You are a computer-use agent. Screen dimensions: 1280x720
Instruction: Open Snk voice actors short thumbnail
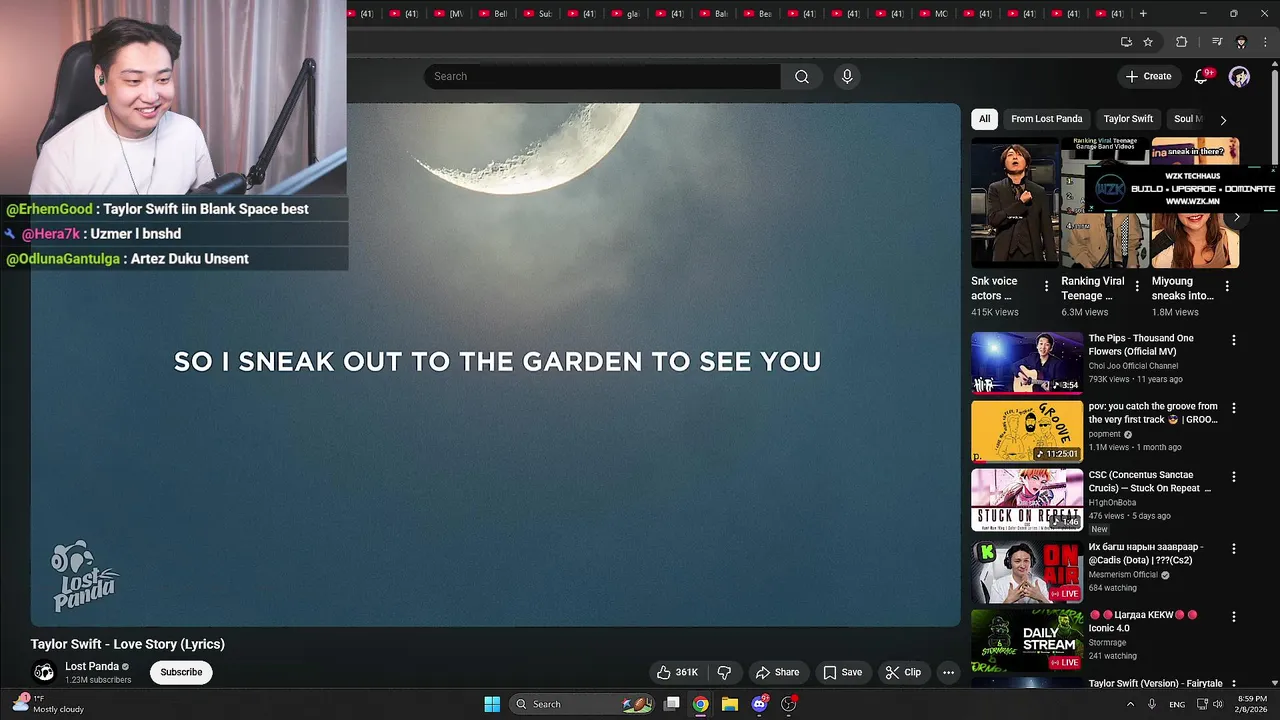click(x=1015, y=203)
